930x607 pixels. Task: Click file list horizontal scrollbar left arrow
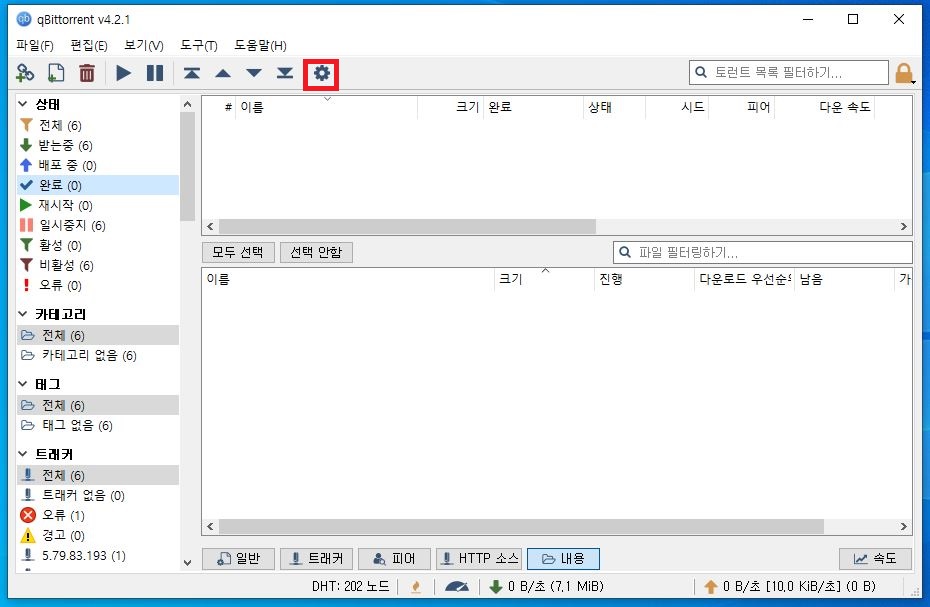click(x=210, y=526)
